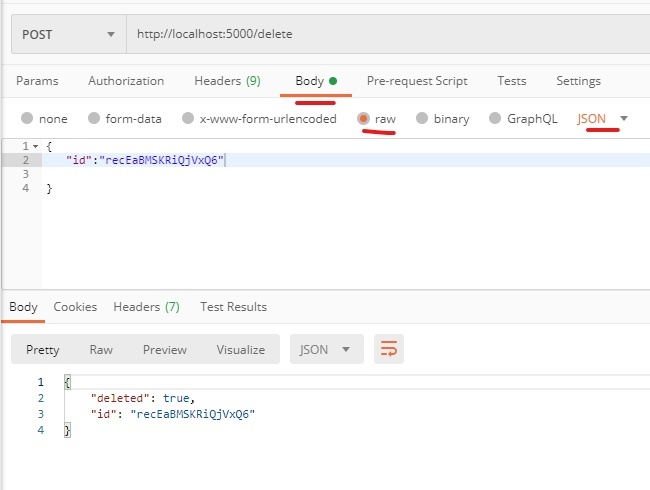The width and height of the screenshot is (650, 490).
Task: Click the Pretty response view button
Action: point(43,349)
